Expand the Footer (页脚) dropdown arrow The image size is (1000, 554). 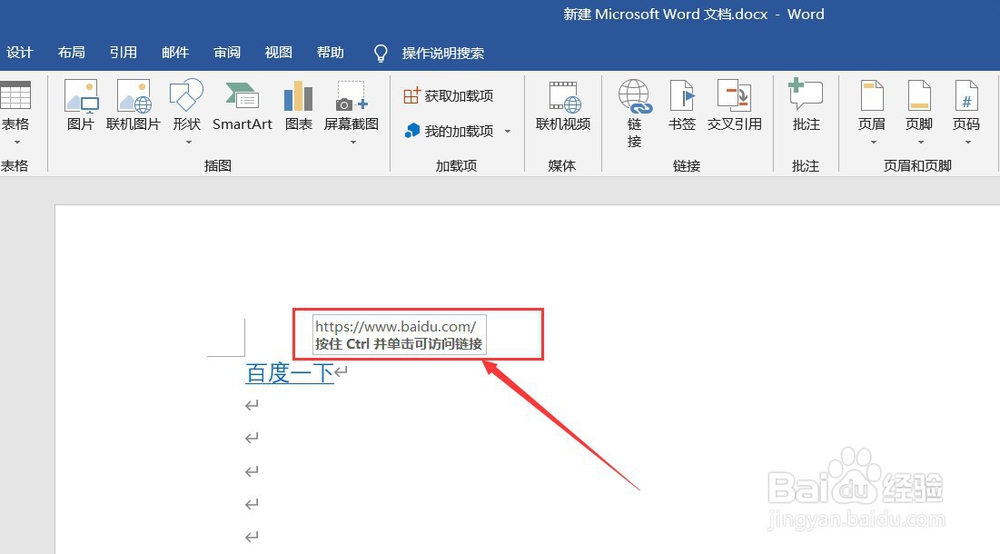point(920,142)
